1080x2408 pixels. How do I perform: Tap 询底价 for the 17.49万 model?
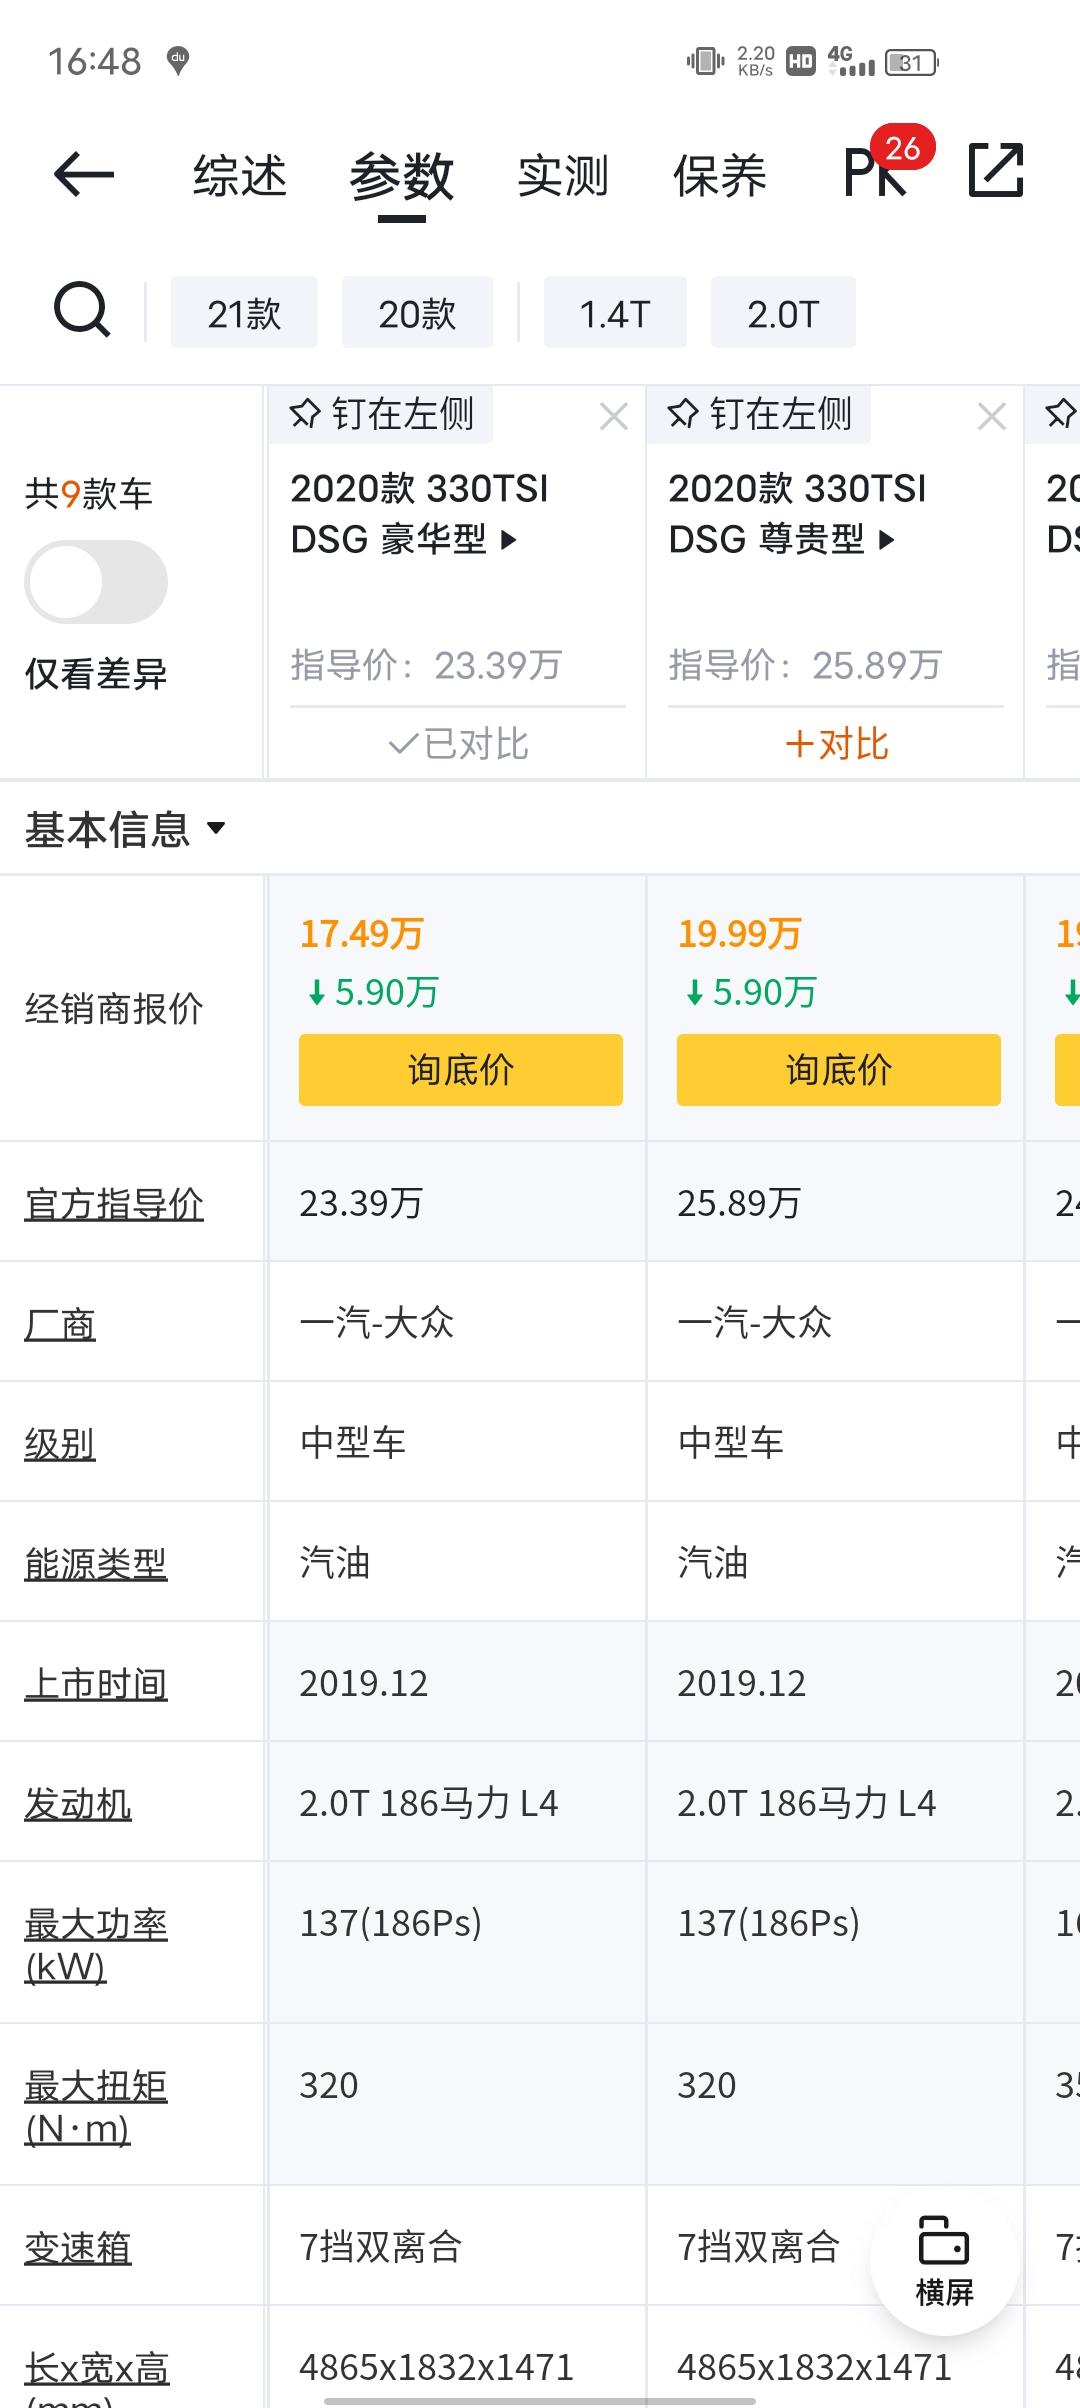pyautogui.click(x=461, y=1070)
